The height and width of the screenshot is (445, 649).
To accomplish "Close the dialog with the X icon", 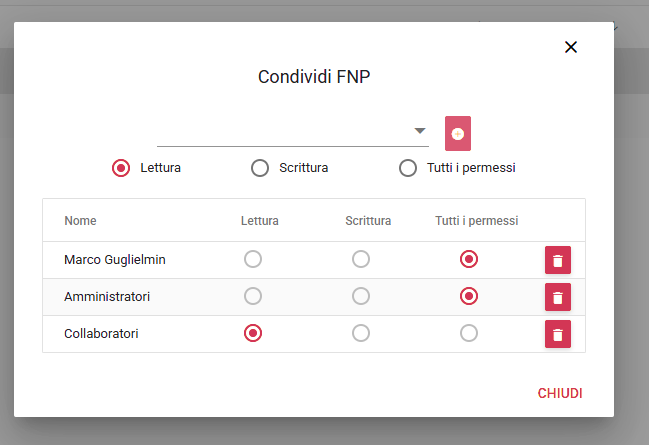I will click(x=571, y=47).
